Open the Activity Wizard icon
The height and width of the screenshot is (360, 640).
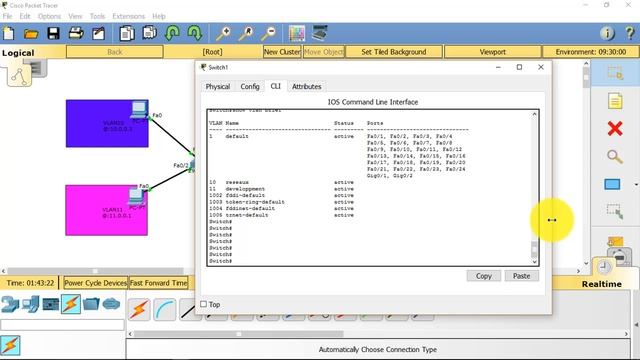tap(98, 33)
